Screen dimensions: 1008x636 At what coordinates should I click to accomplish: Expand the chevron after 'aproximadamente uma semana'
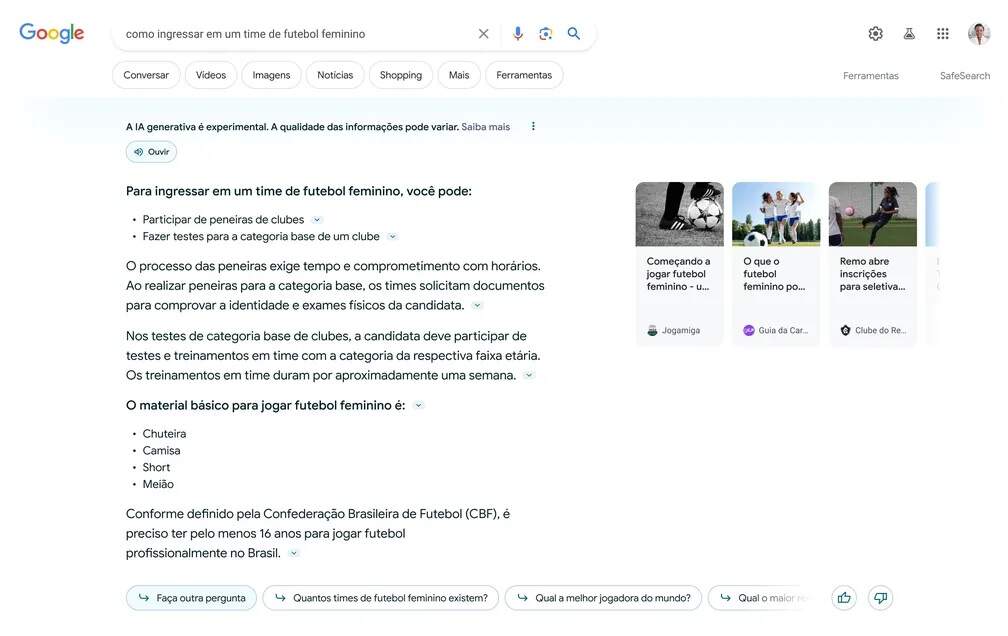pyautogui.click(x=529, y=376)
